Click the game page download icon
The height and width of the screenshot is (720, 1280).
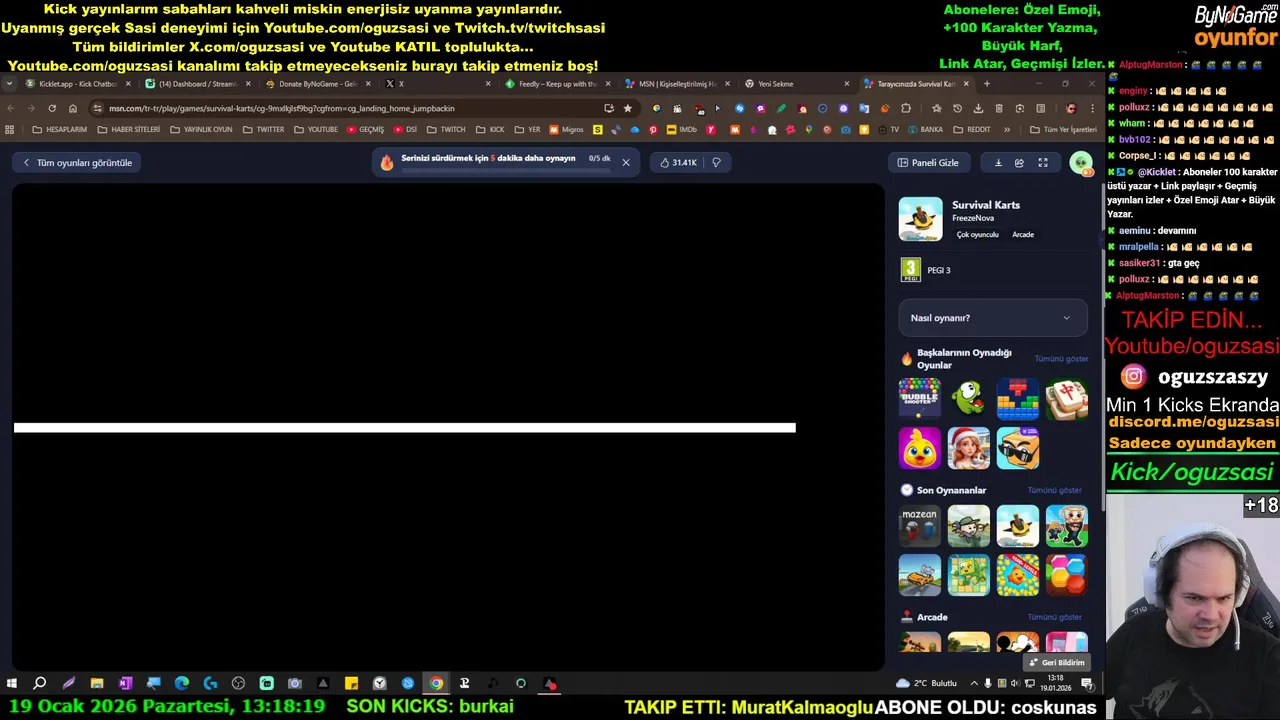(998, 163)
